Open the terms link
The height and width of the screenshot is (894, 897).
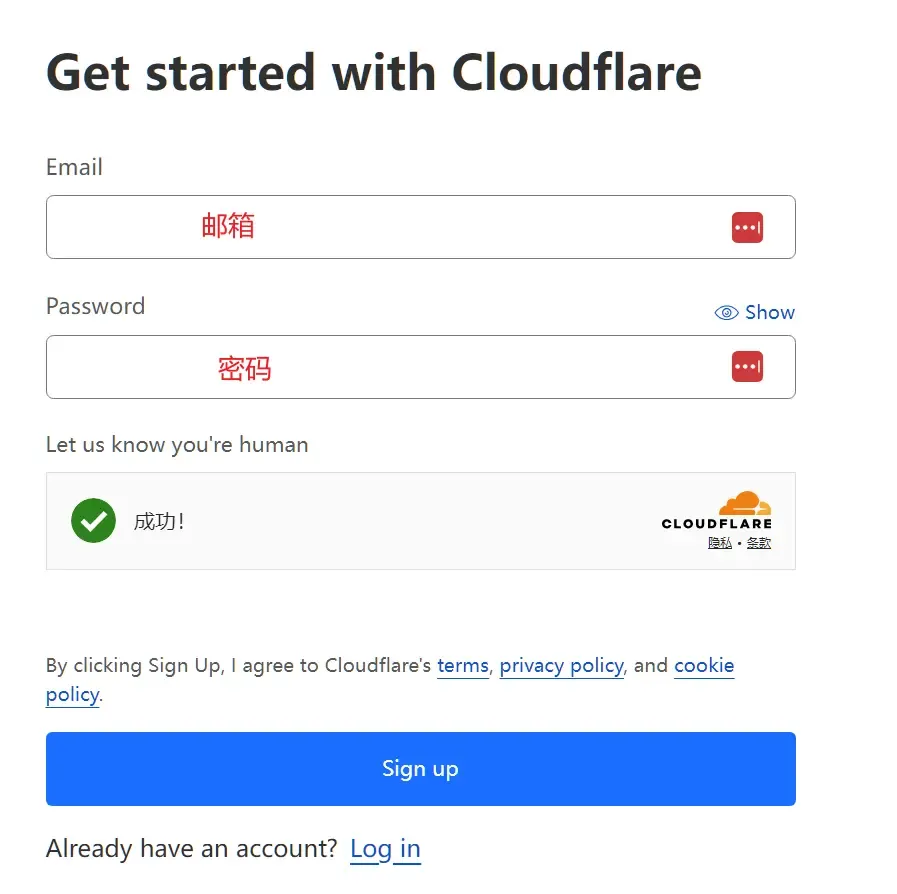pos(462,665)
